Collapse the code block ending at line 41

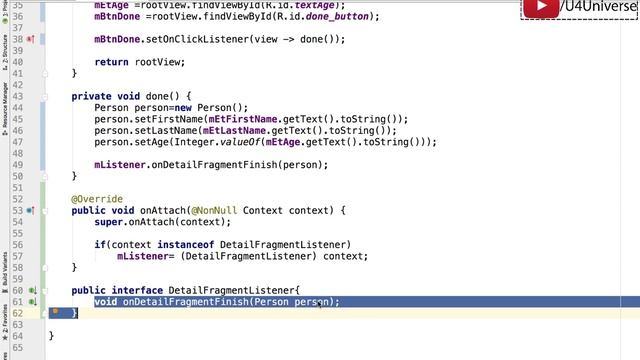click(x=45, y=73)
